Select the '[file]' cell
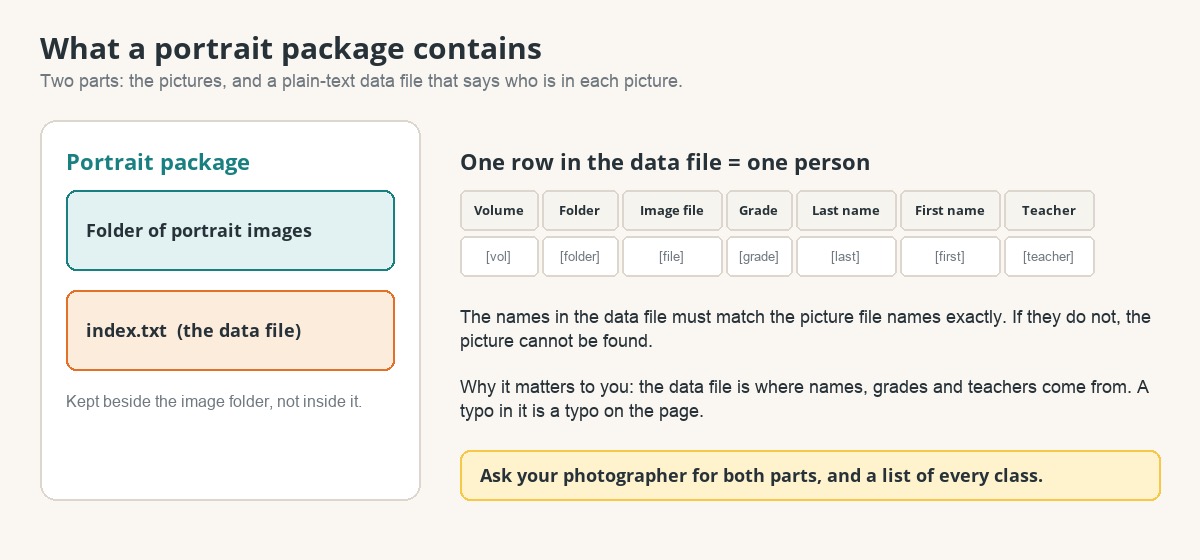The image size is (1200, 560). pyautogui.click(x=672, y=256)
